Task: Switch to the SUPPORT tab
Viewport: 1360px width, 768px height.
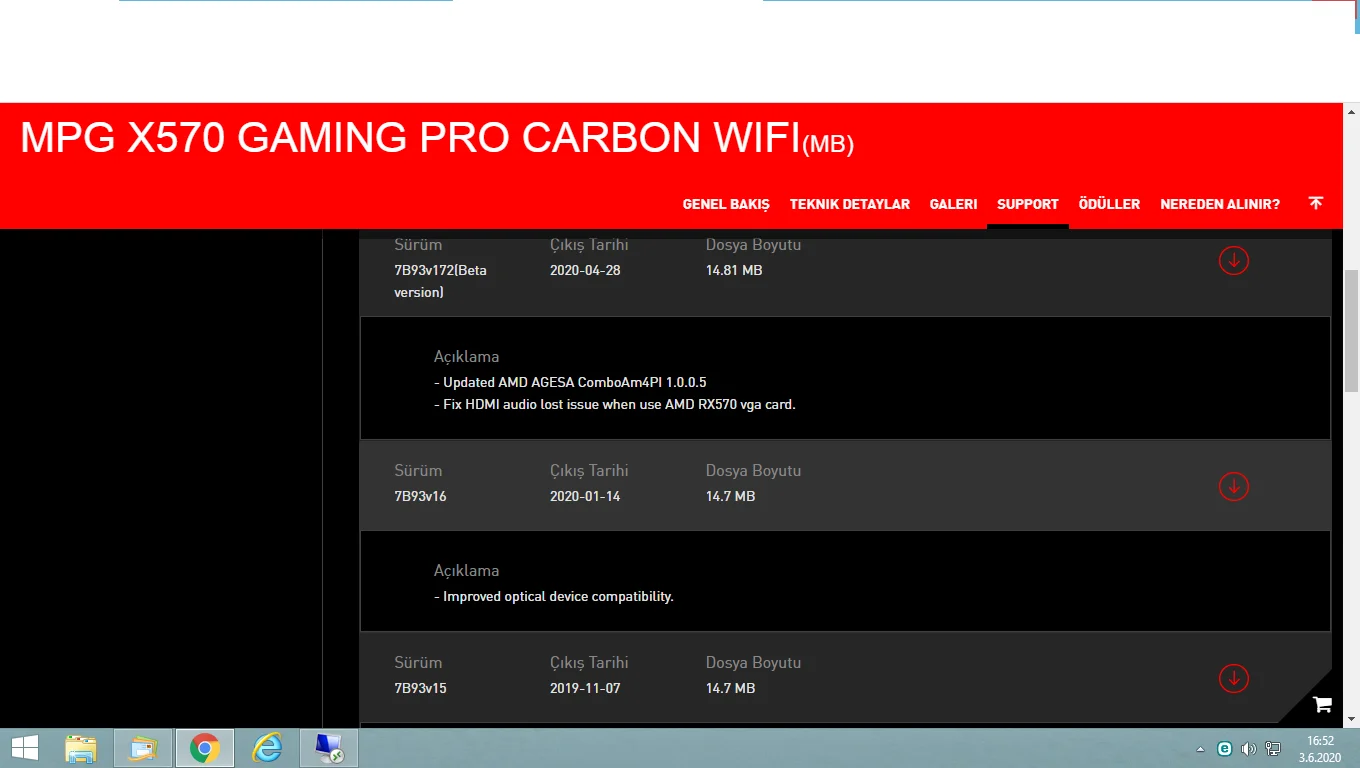Action: [x=1027, y=203]
